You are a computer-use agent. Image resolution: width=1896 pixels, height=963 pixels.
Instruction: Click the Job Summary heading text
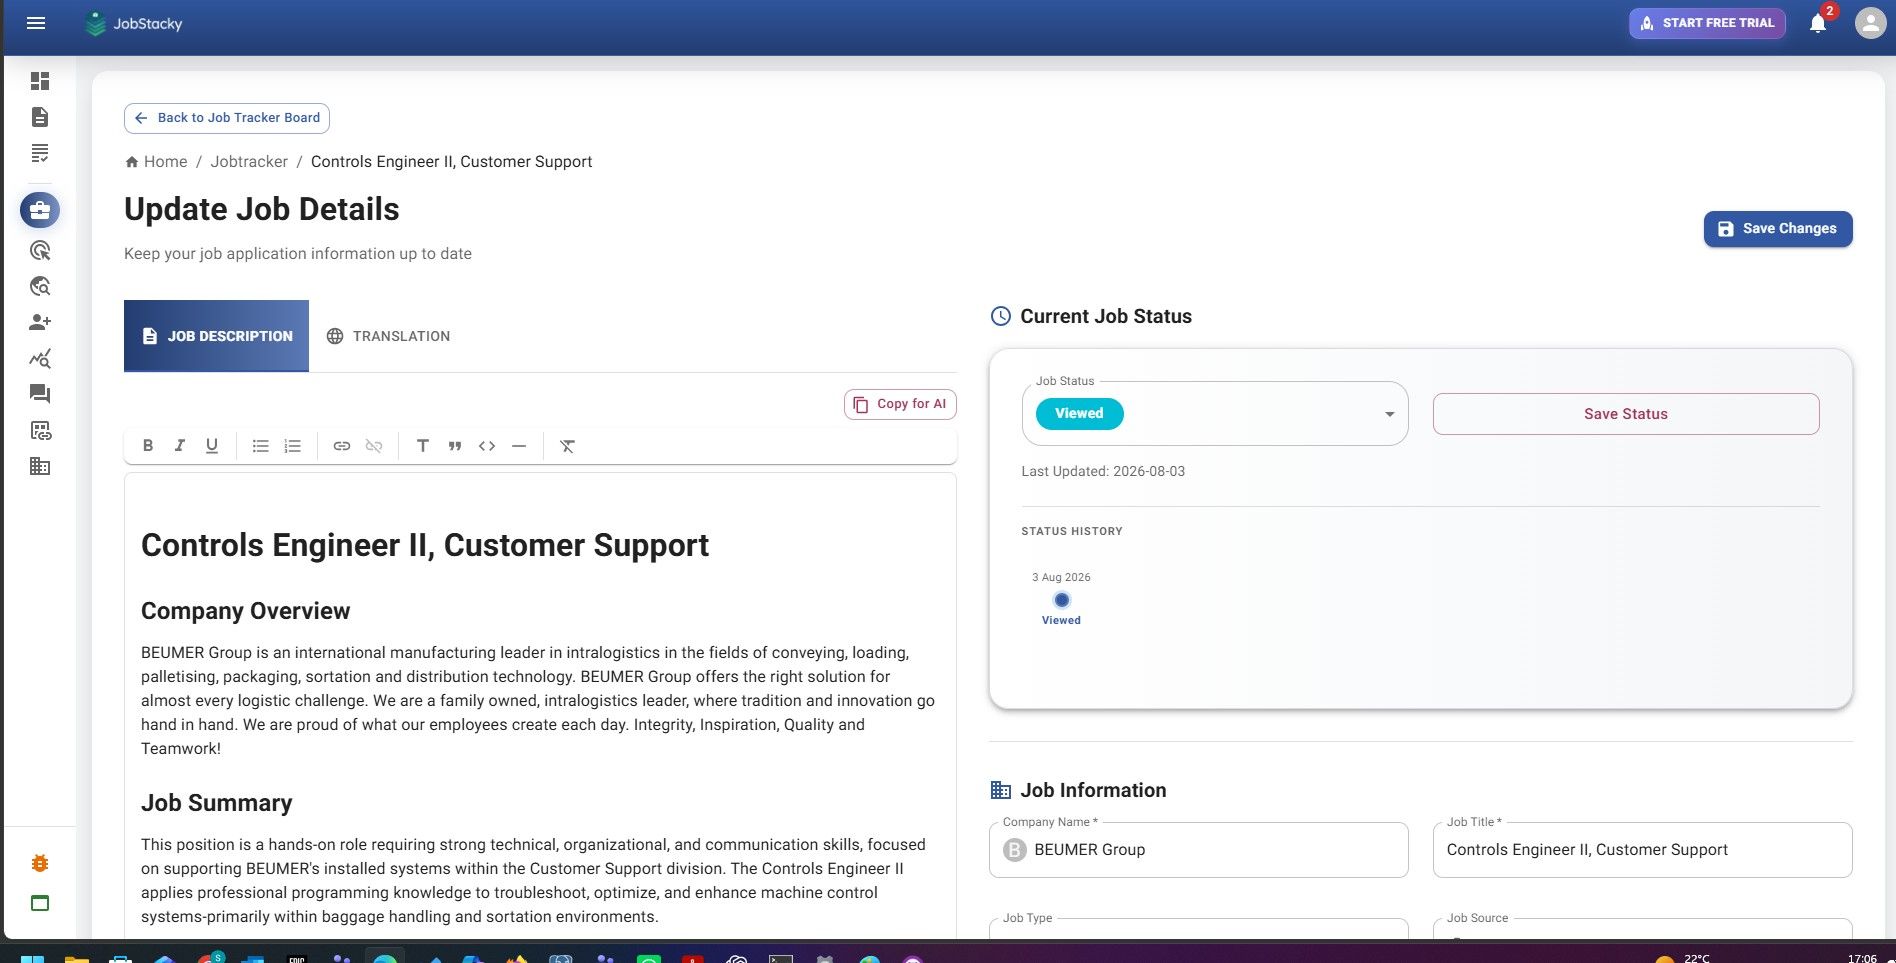point(217,803)
